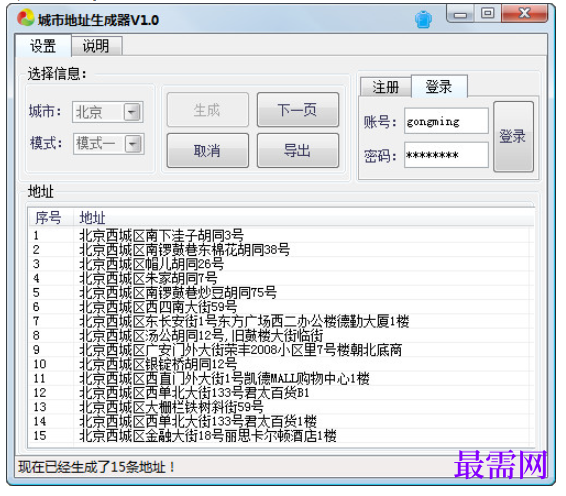Viewport: 566px width, 496px height.
Task: Select row 西单北大街133号君太百货1楼
Action: (x=281, y=422)
